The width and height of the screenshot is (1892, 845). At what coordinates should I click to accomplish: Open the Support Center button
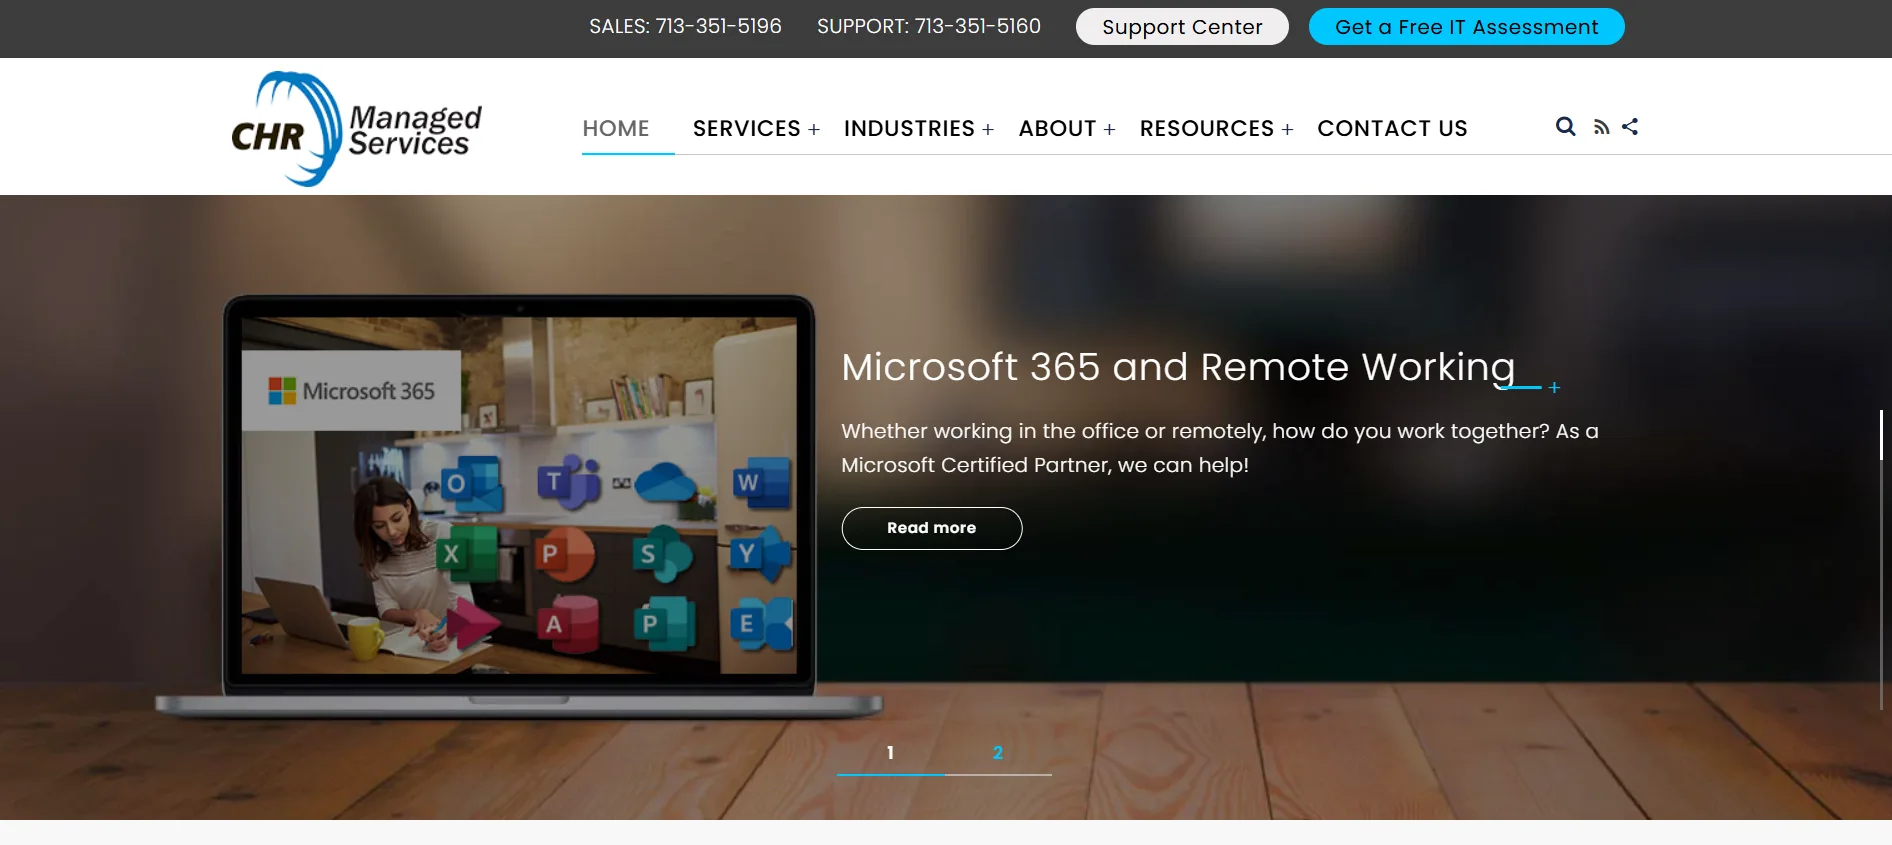tap(1182, 27)
